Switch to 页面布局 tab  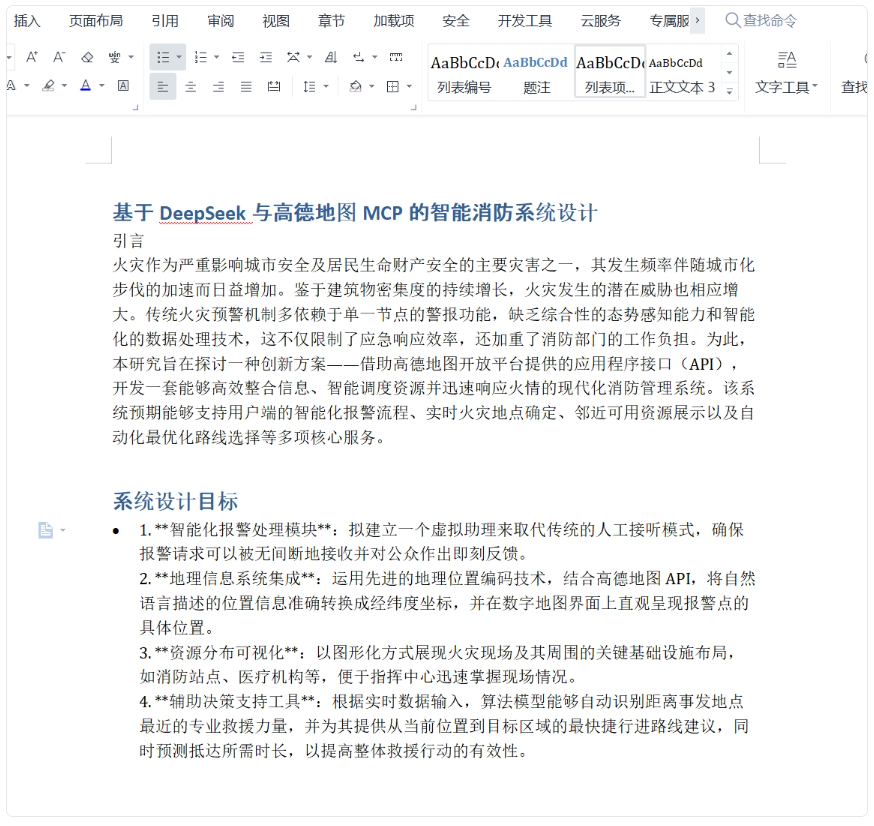[x=96, y=21]
